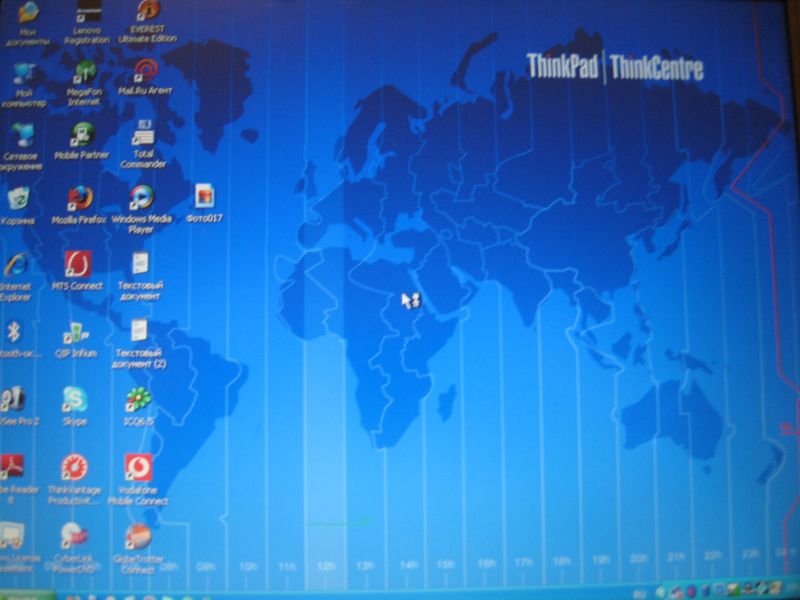Click the ICQ 6.5 flower icon

click(138, 400)
